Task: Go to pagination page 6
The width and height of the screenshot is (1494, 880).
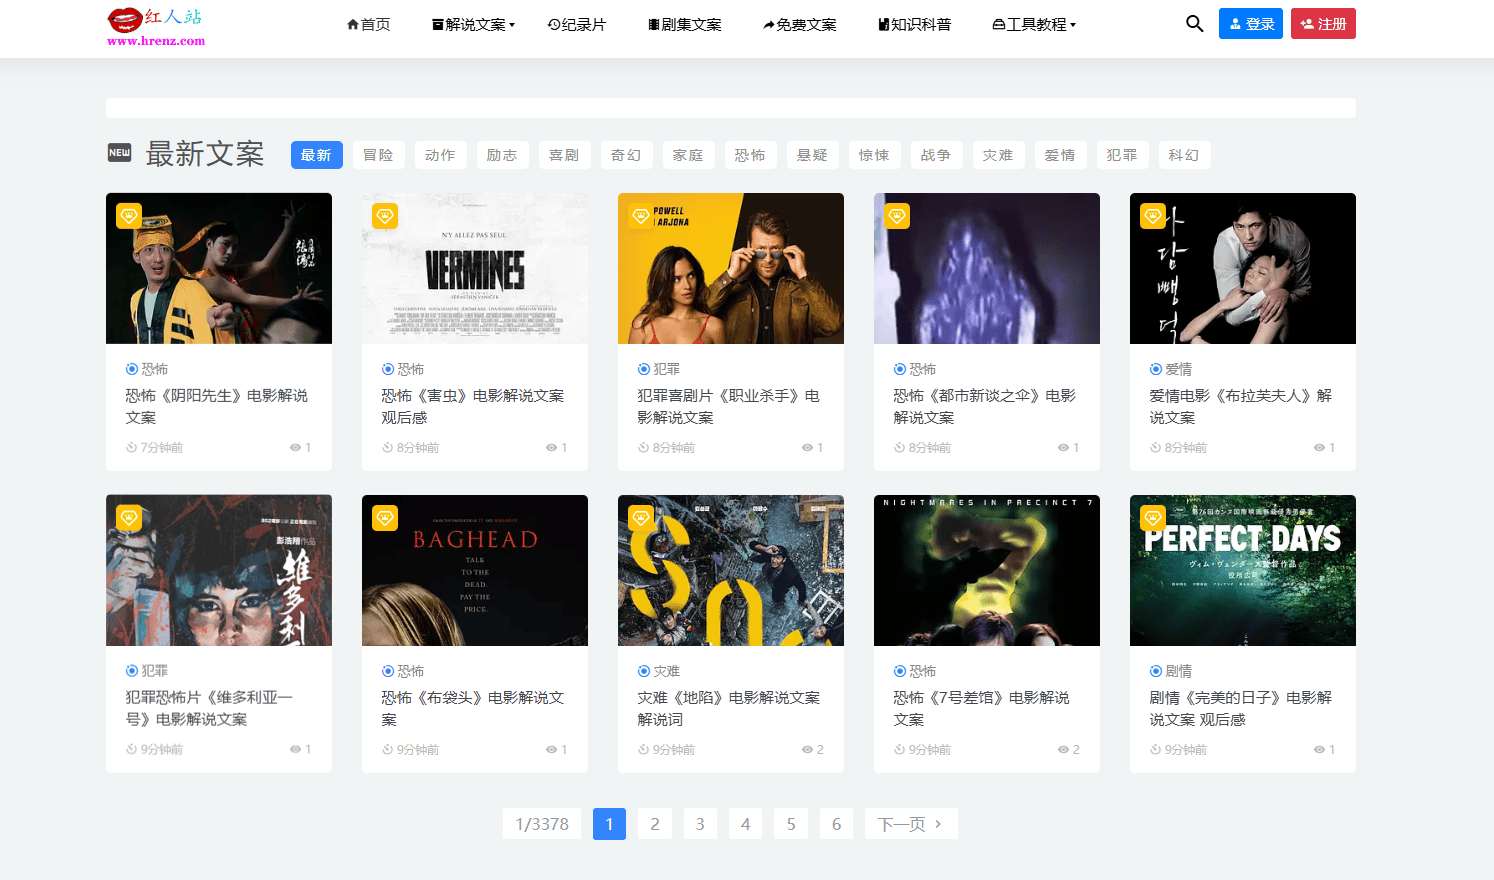Action: pyautogui.click(x=837, y=824)
